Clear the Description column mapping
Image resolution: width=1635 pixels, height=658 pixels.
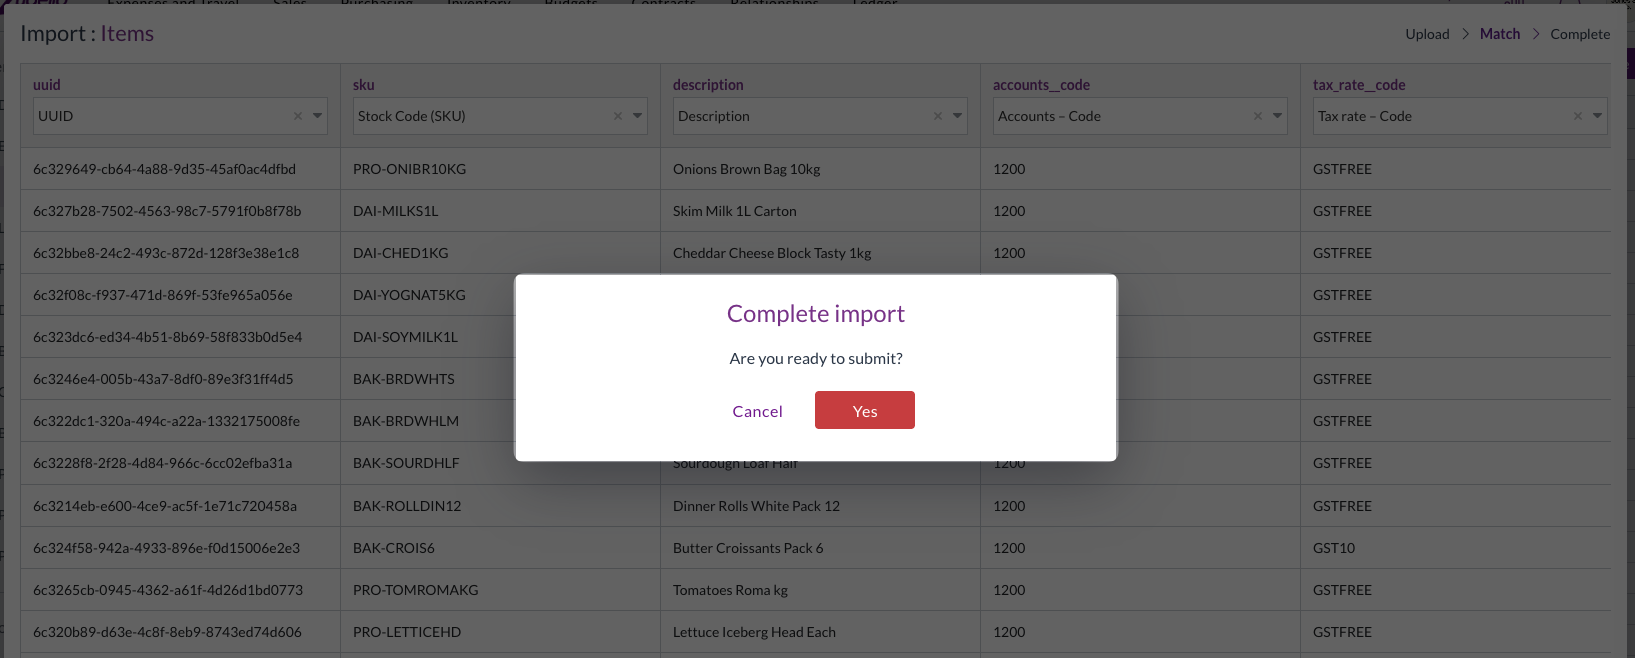coord(938,116)
